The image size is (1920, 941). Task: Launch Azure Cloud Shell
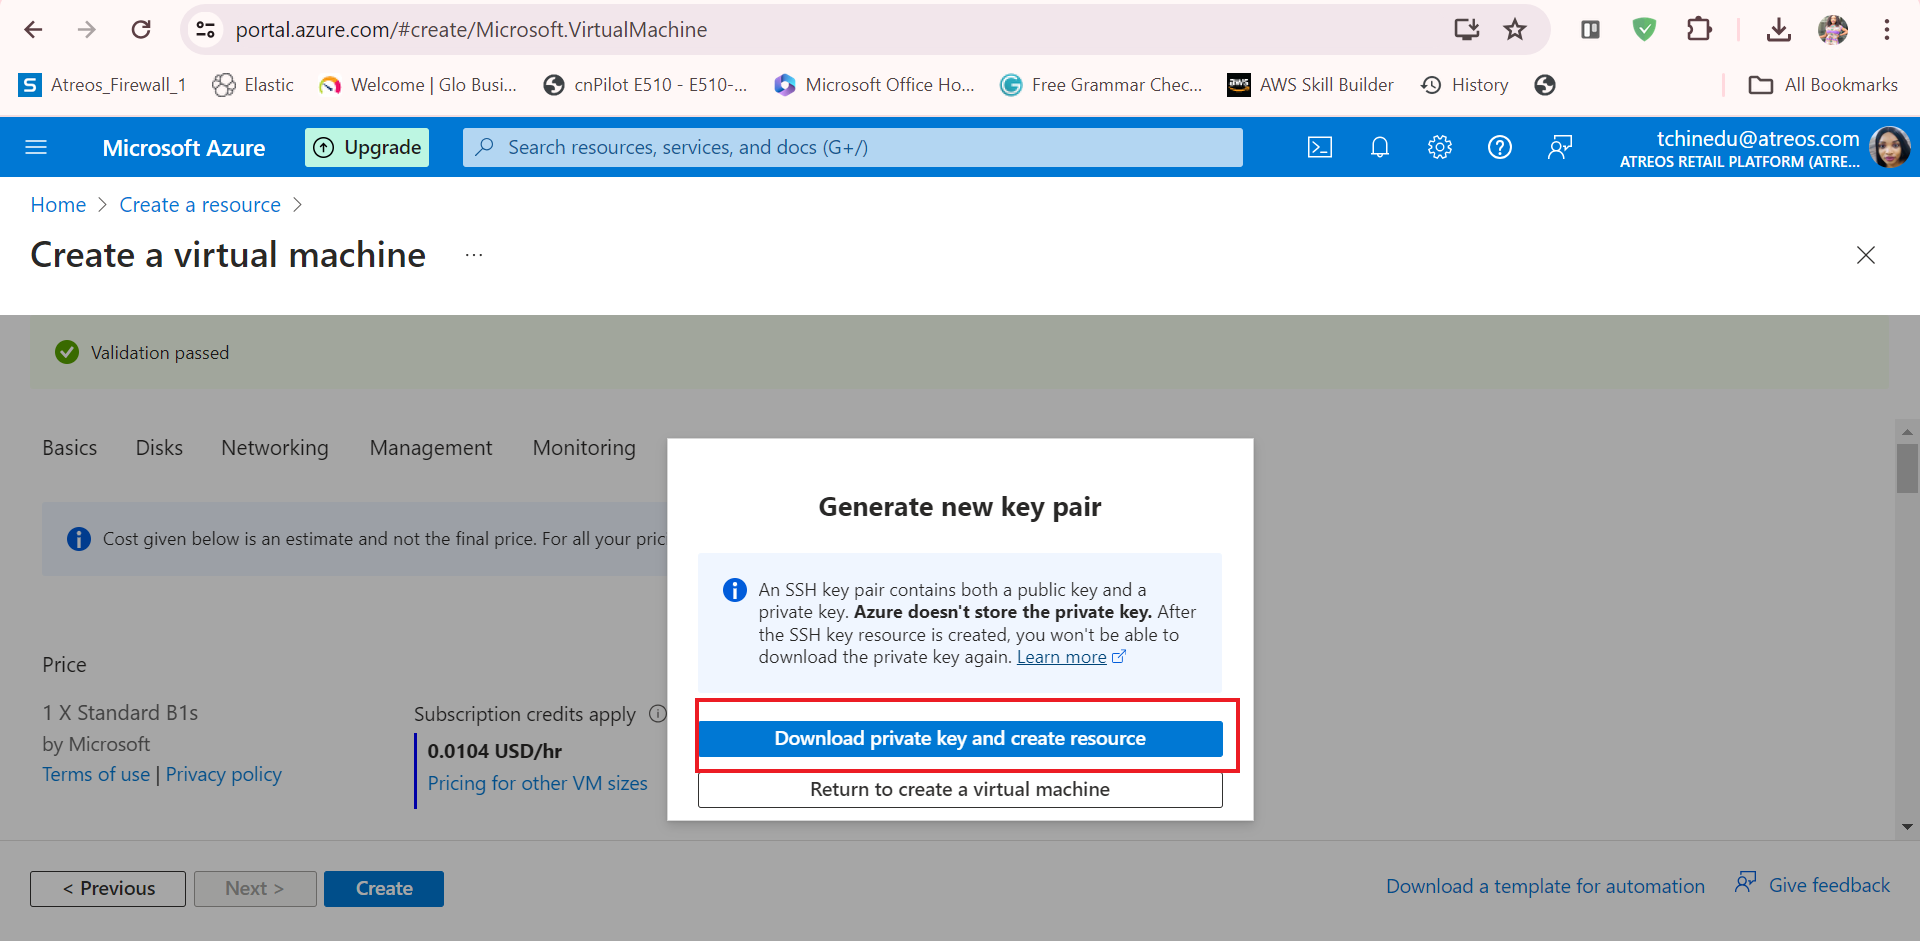pyautogui.click(x=1320, y=148)
